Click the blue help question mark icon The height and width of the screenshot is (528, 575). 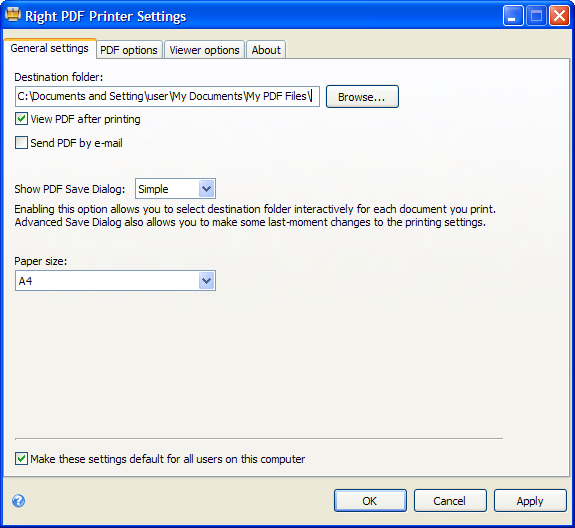click(x=18, y=500)
